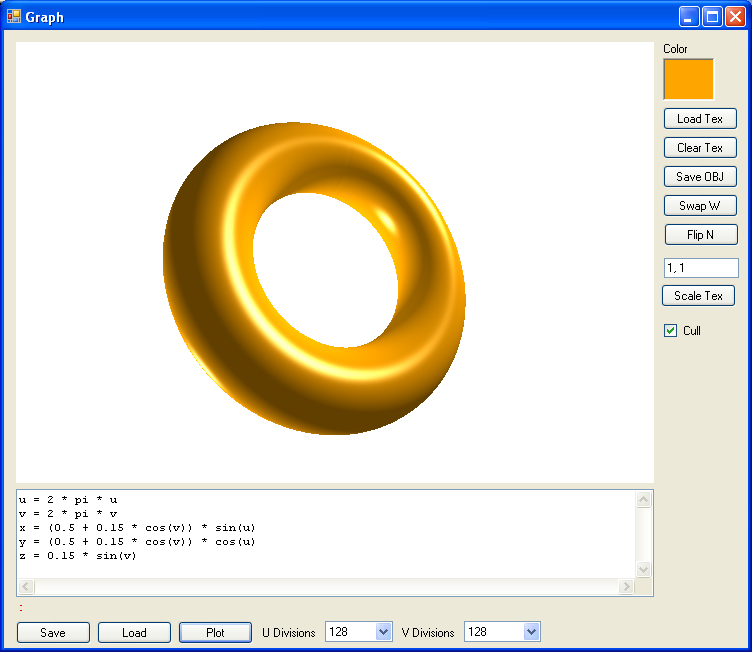Render the surface with Plot button
The width and height of the screenshot is (752, 652).
point(215,632)
